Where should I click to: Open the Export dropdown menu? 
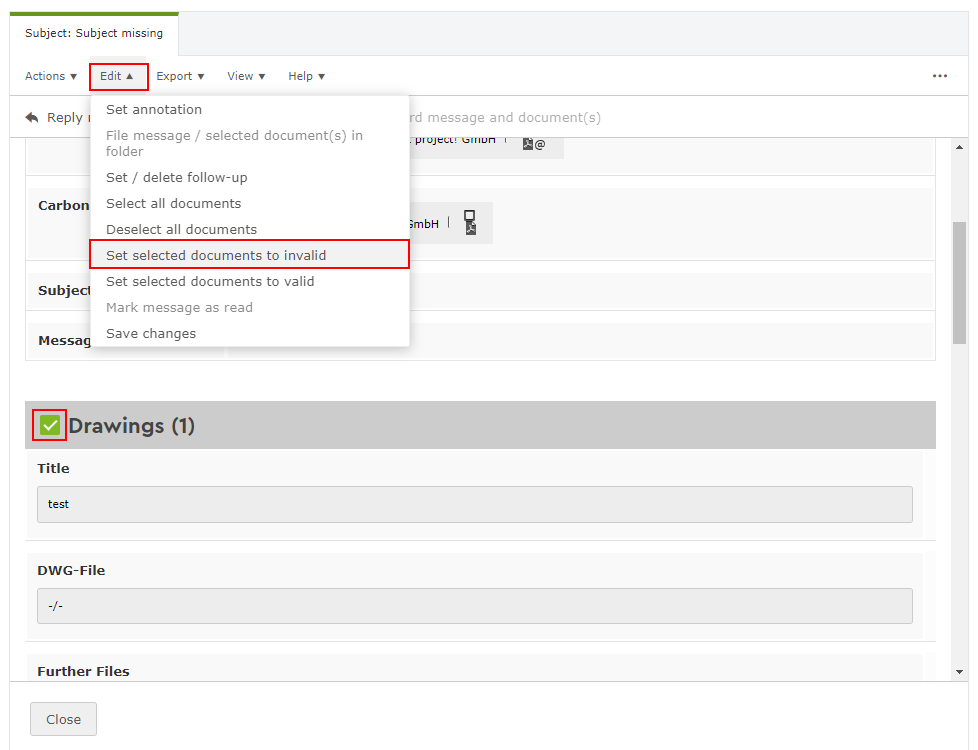(180, 76)
